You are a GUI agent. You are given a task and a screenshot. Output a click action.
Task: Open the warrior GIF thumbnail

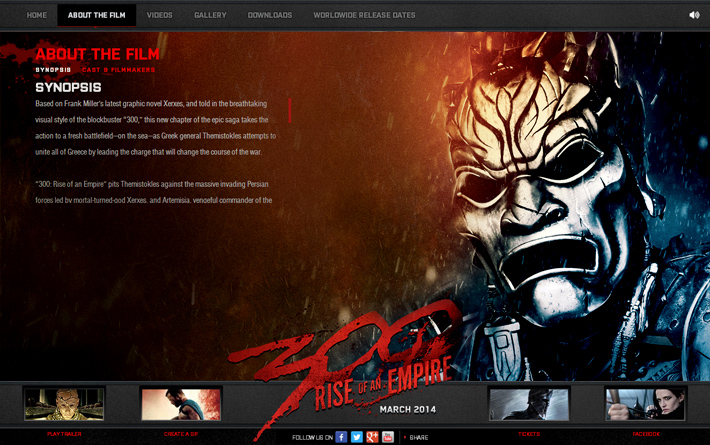tap(181, 404)
